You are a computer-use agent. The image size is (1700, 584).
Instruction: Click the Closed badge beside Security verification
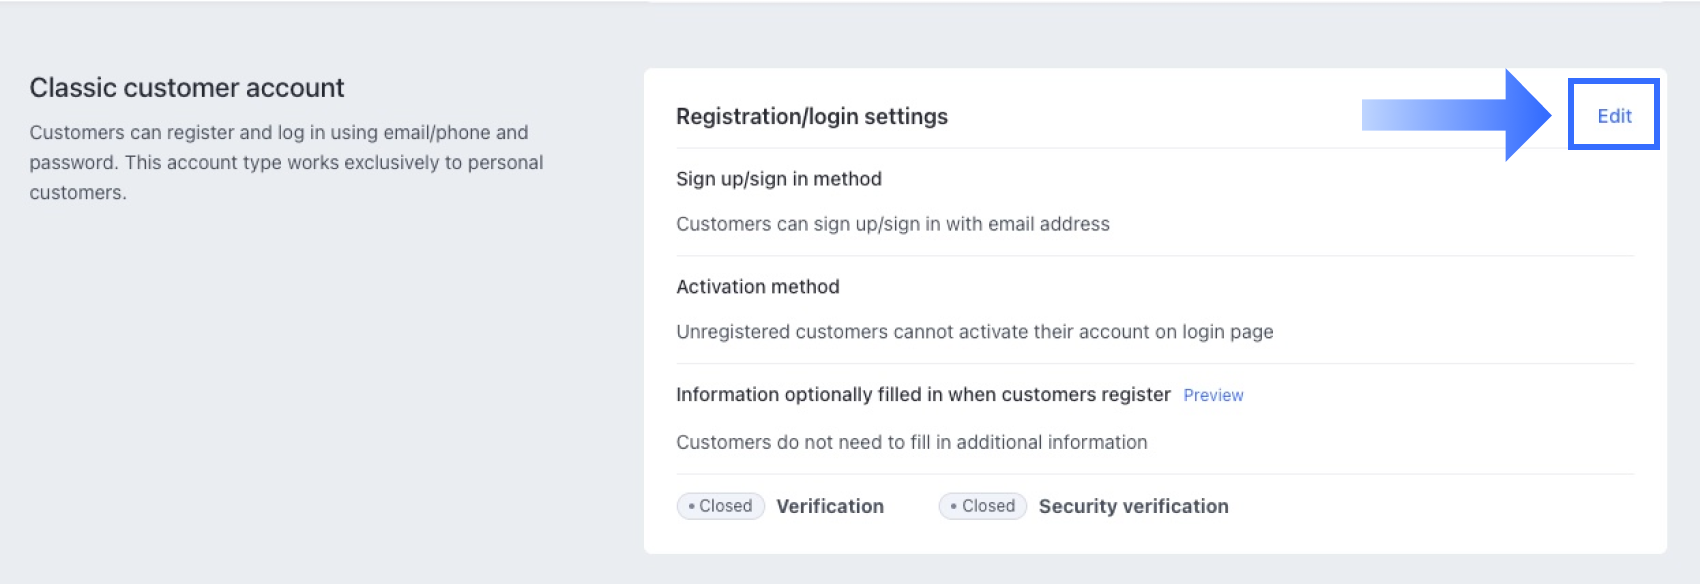click(x=983, y=506)
